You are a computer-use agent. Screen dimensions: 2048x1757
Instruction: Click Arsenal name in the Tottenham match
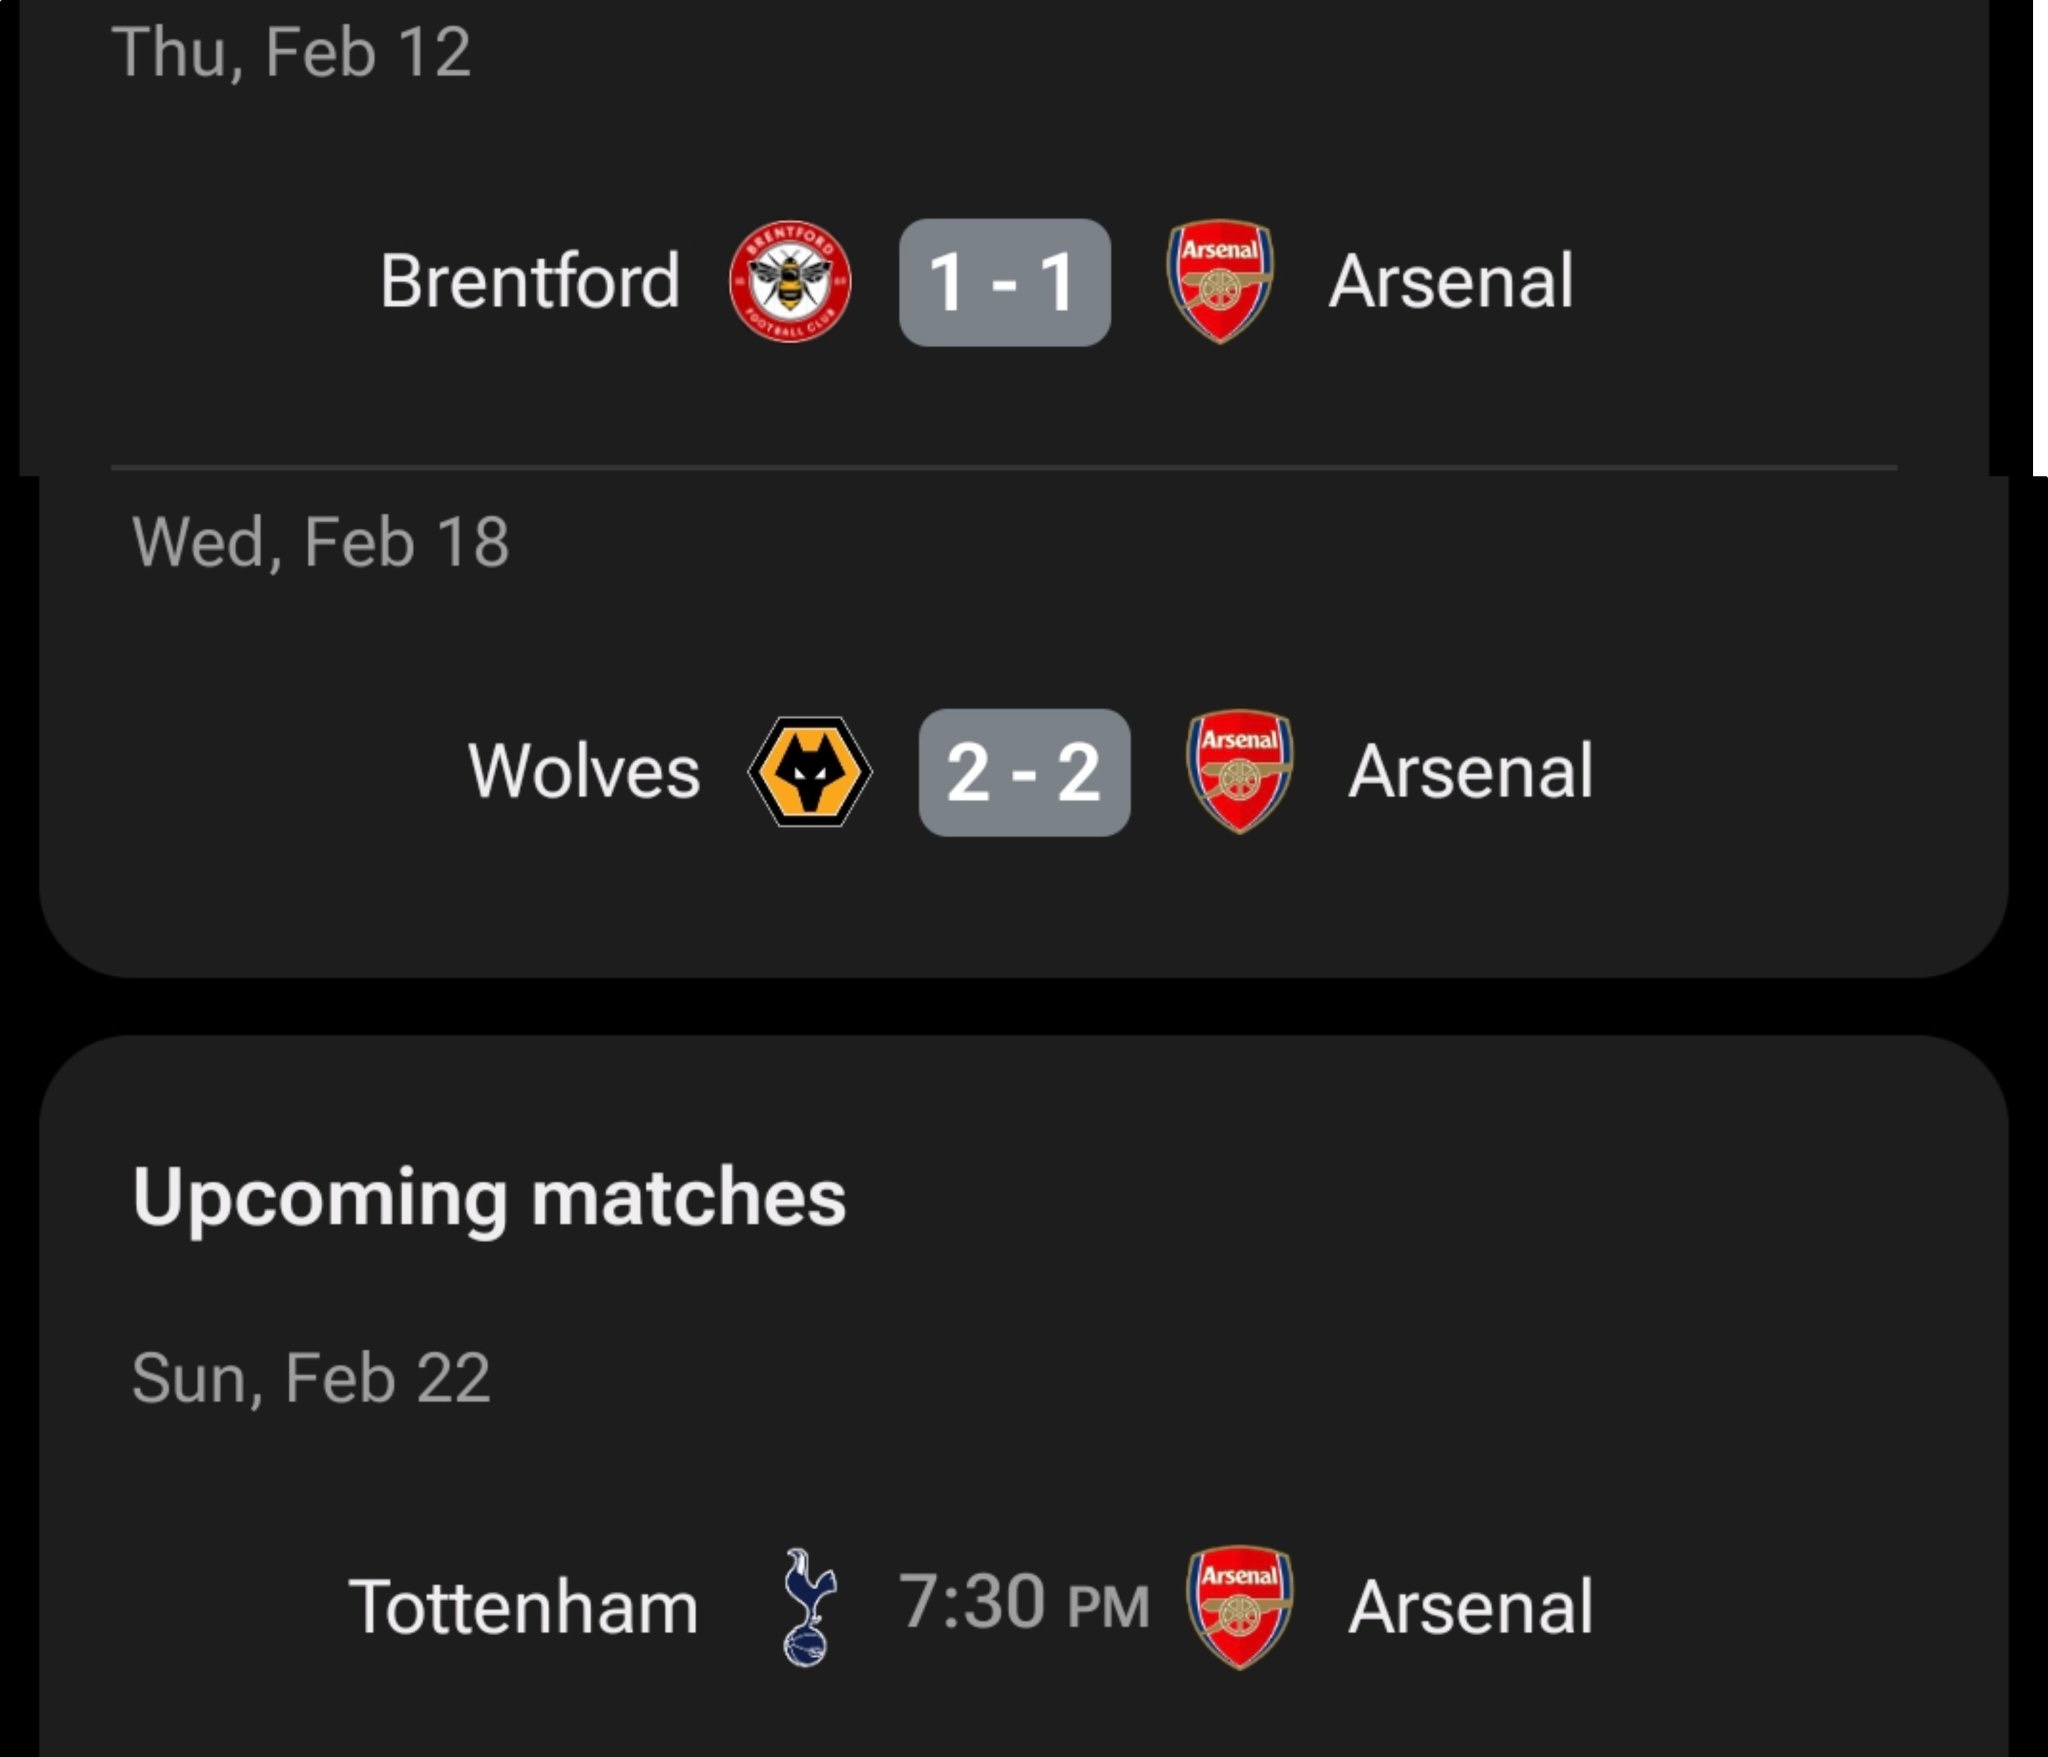point(1471,1607)
